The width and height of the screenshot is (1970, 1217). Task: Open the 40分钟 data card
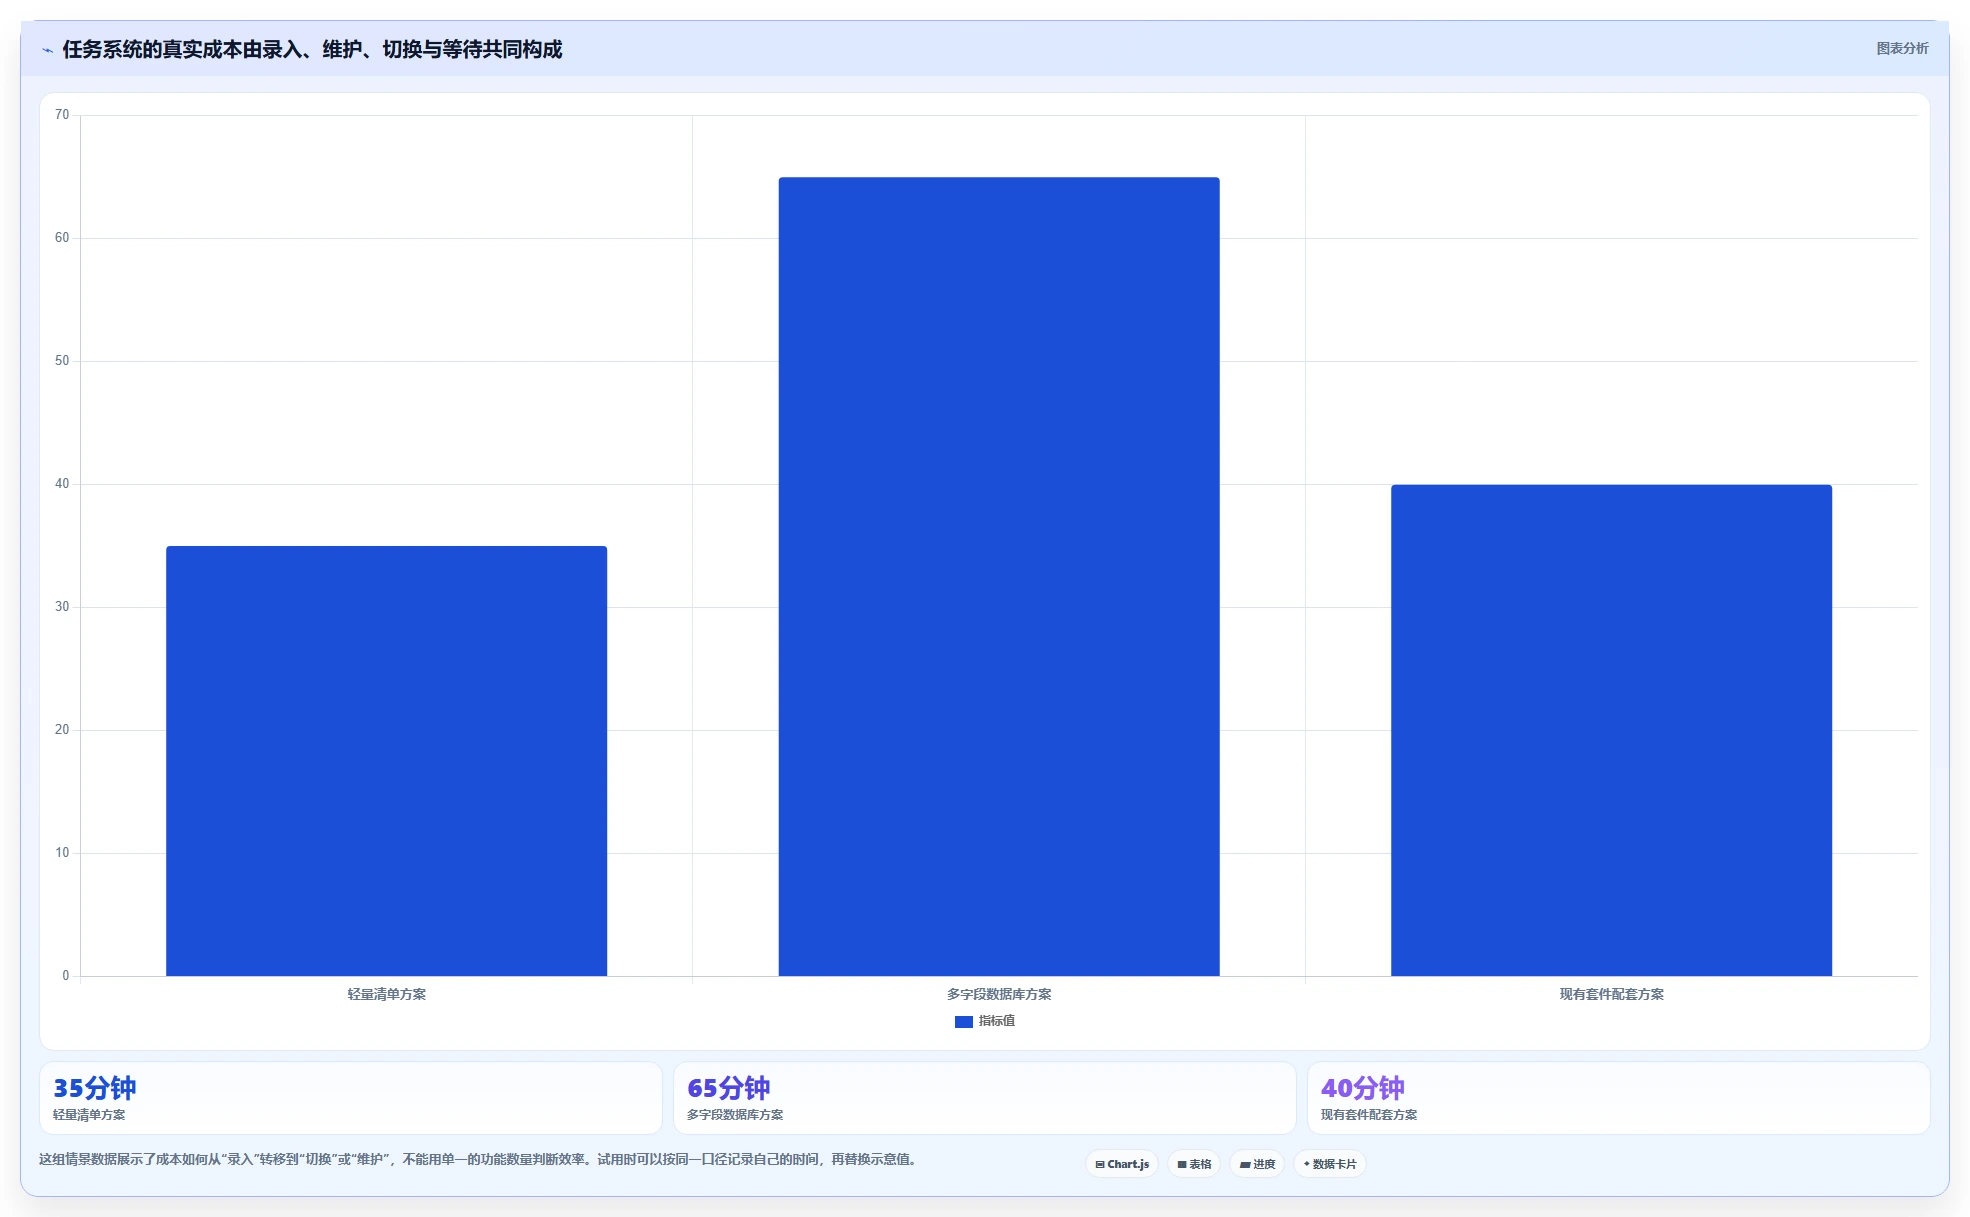1619,1098
